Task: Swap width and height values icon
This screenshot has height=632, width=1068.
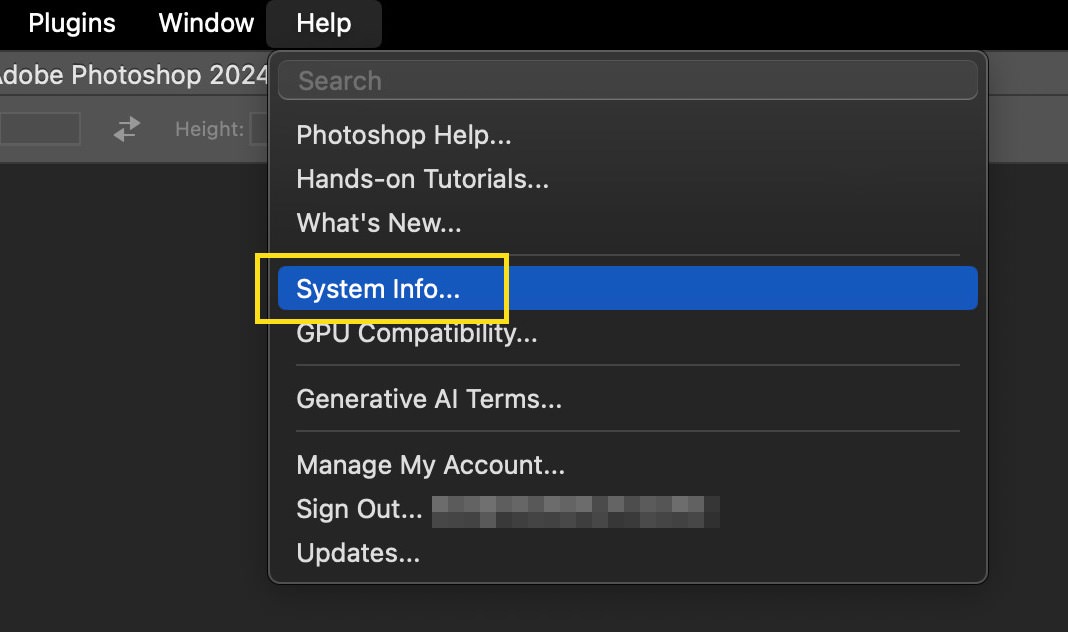Action: (x=127, y=129)
